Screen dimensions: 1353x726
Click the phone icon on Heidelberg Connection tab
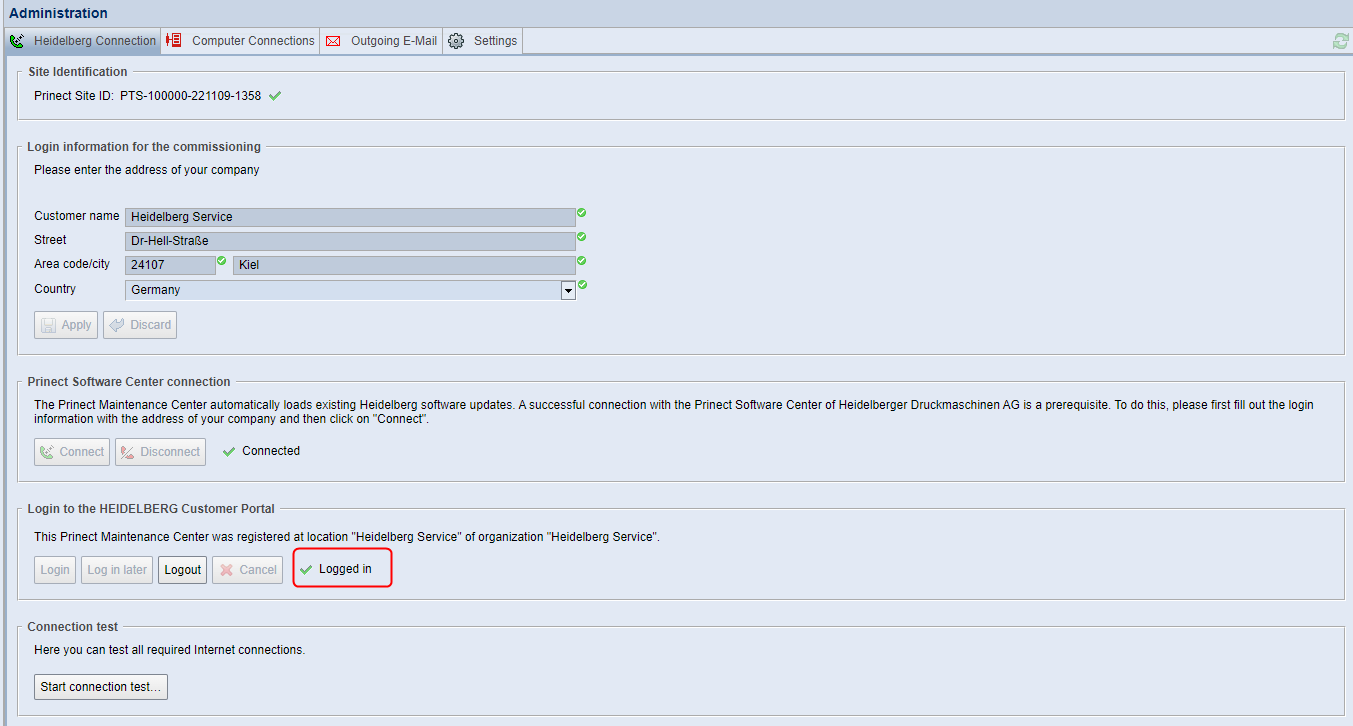tap(16, 41)
